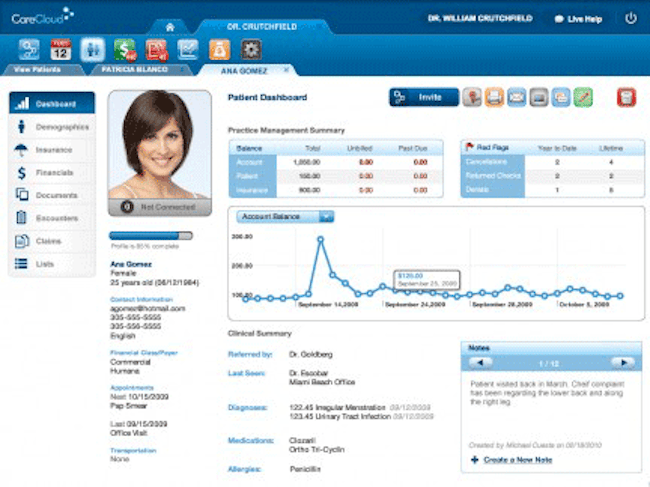Click the Contact Information heading
650x487 pixels.
pos(141,299)
